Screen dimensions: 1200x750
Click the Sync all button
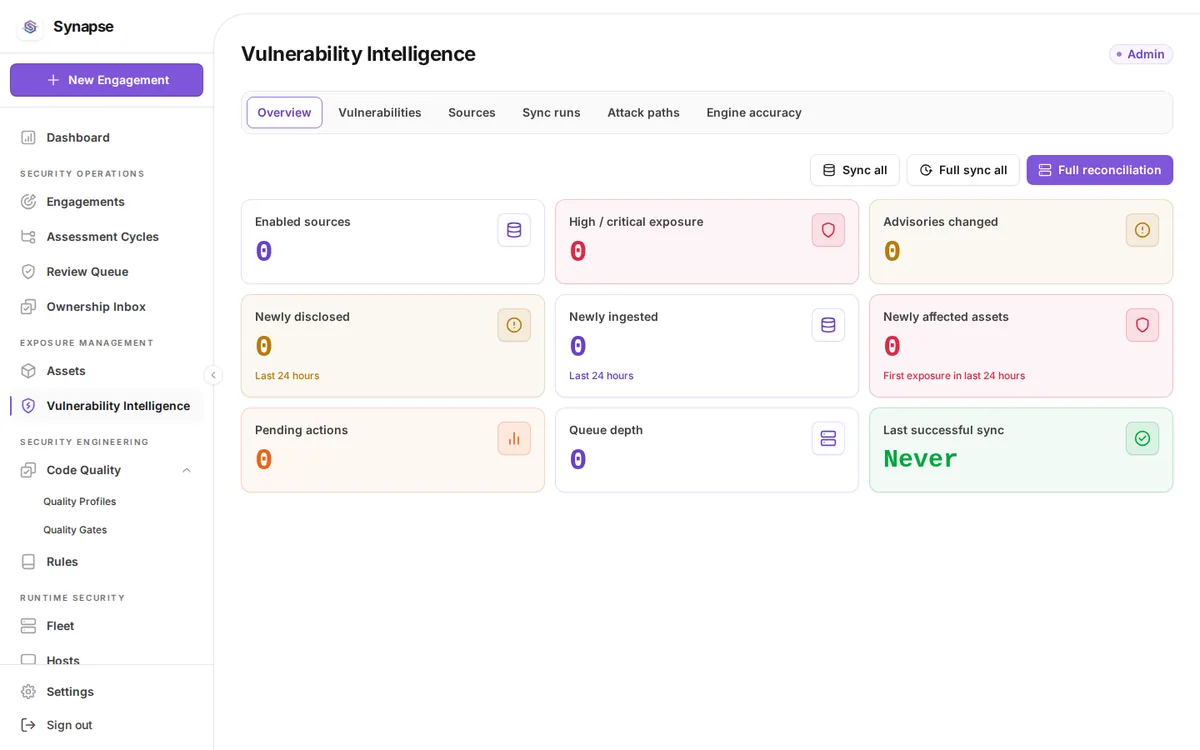(855, 170)
